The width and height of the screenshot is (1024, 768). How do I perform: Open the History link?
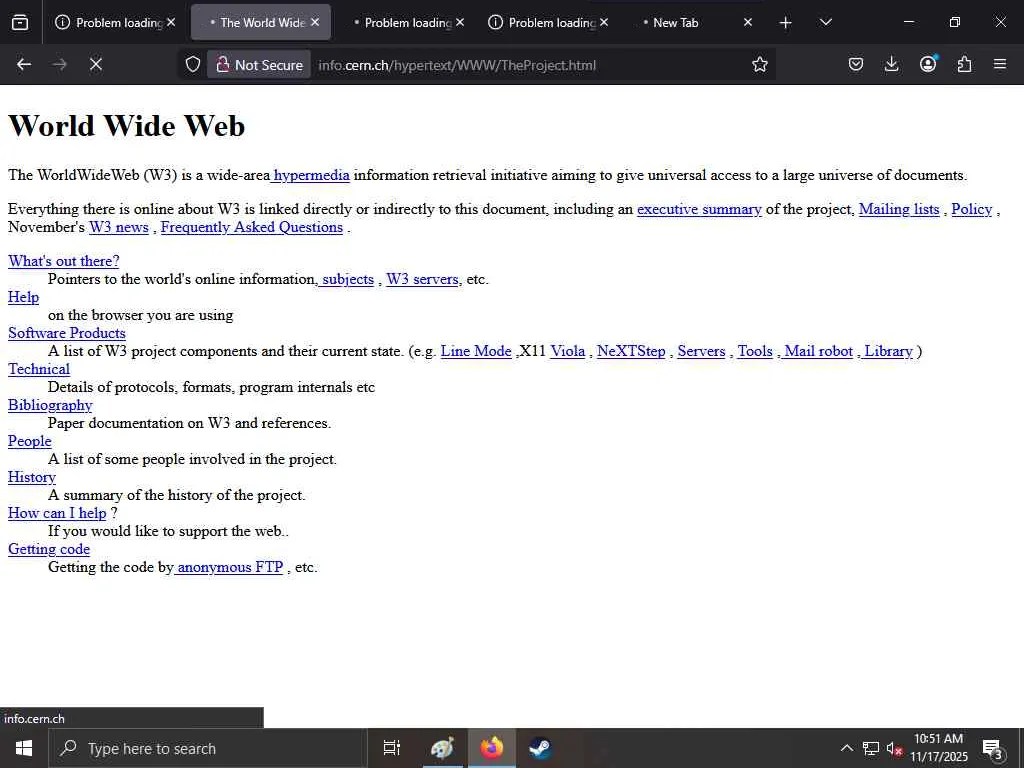coord(31,477)
